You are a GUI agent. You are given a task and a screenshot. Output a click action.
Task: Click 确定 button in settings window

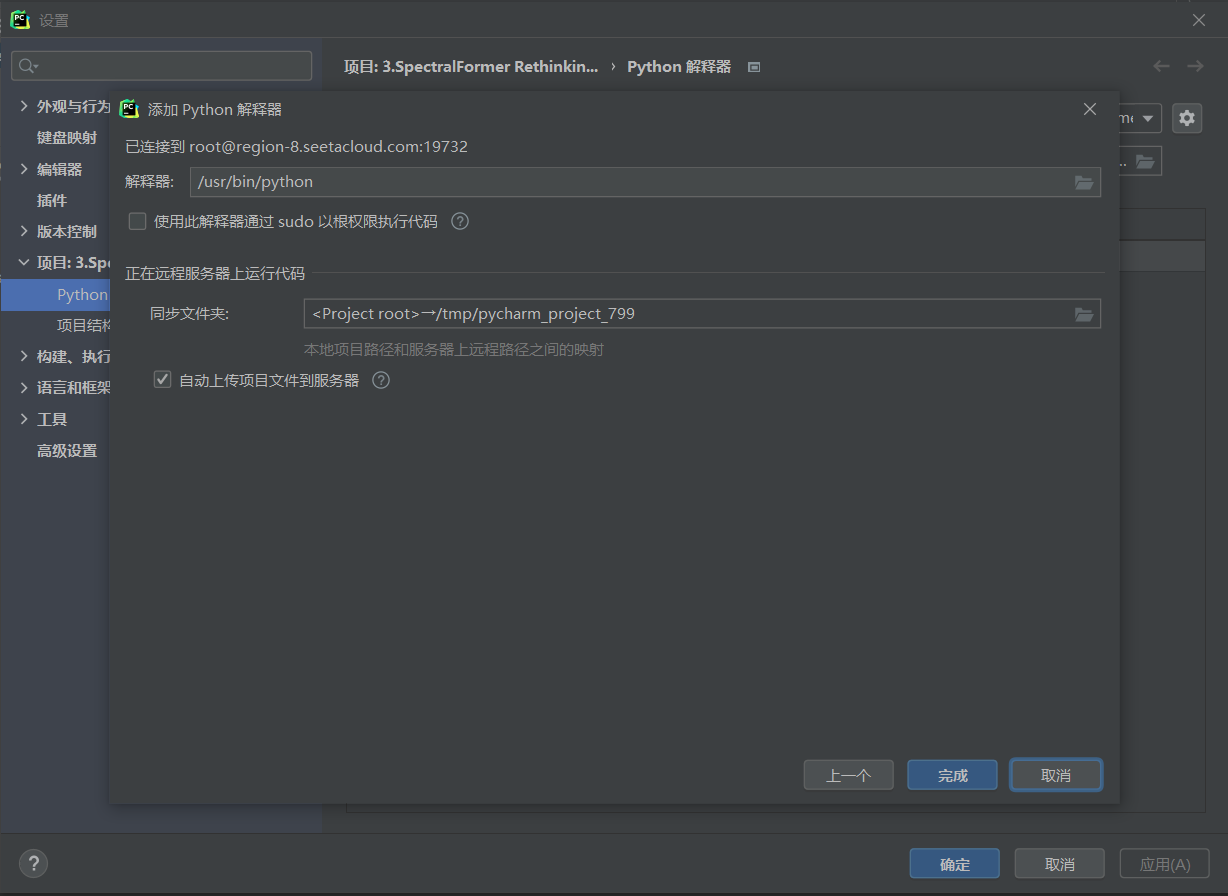[955, 864]
